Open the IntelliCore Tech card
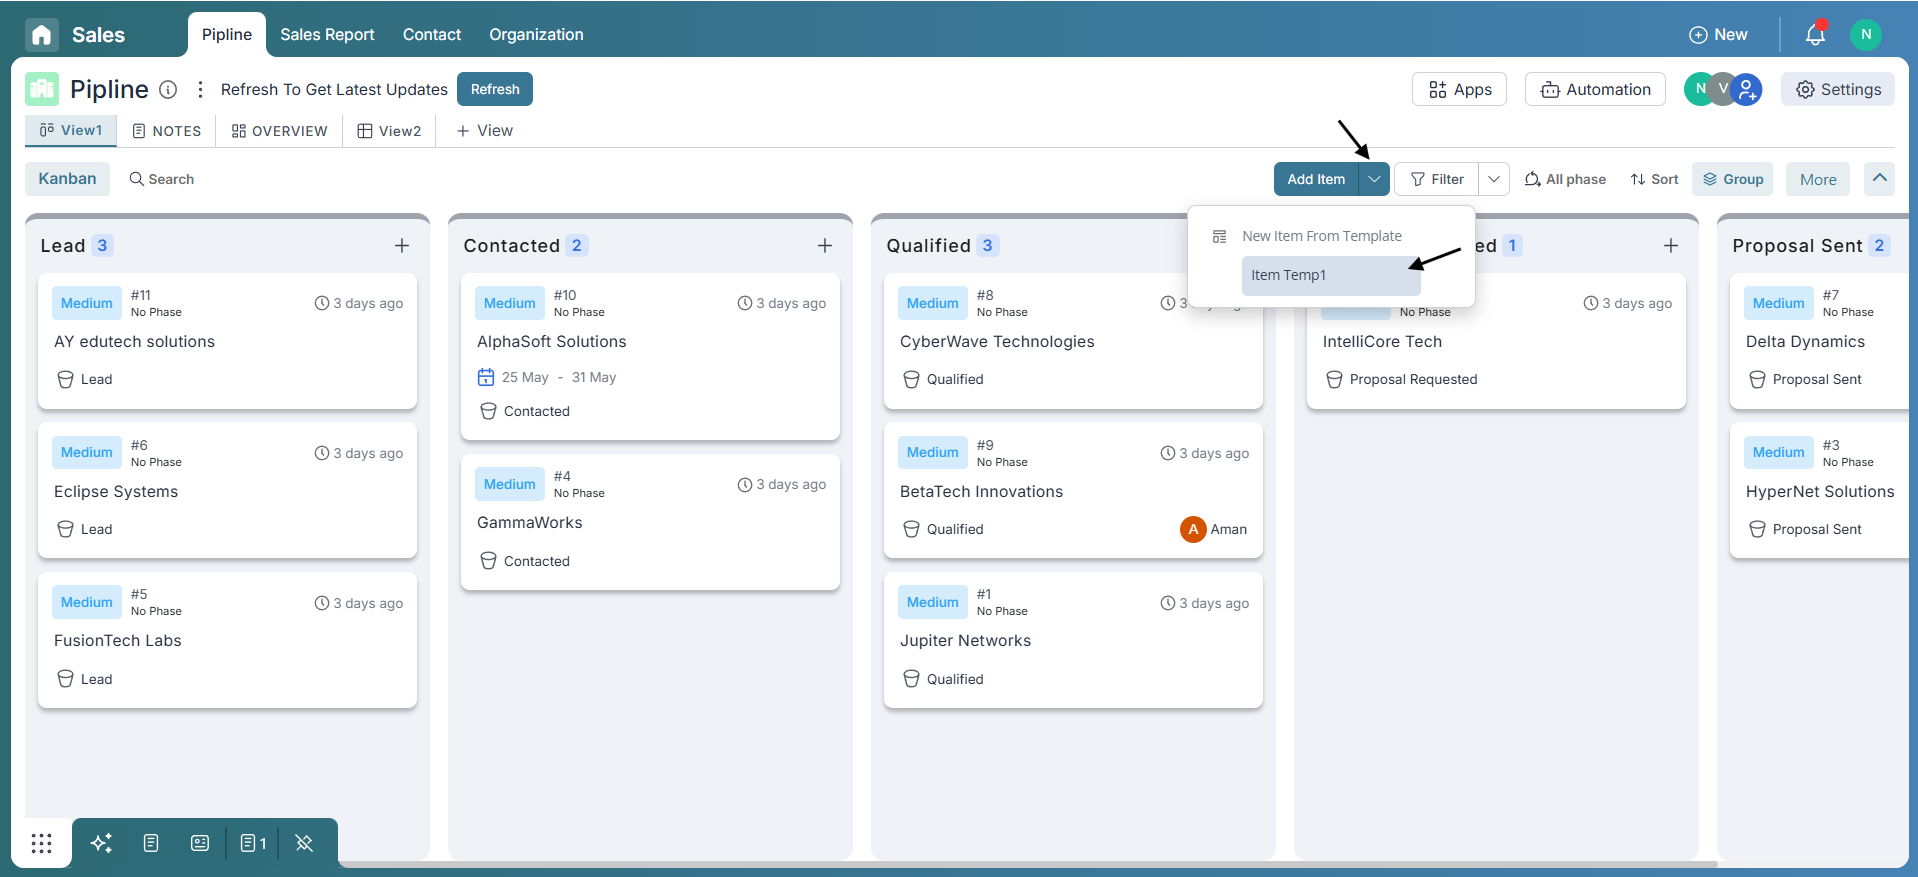The image size is (1918, 877). point(1496,341)
